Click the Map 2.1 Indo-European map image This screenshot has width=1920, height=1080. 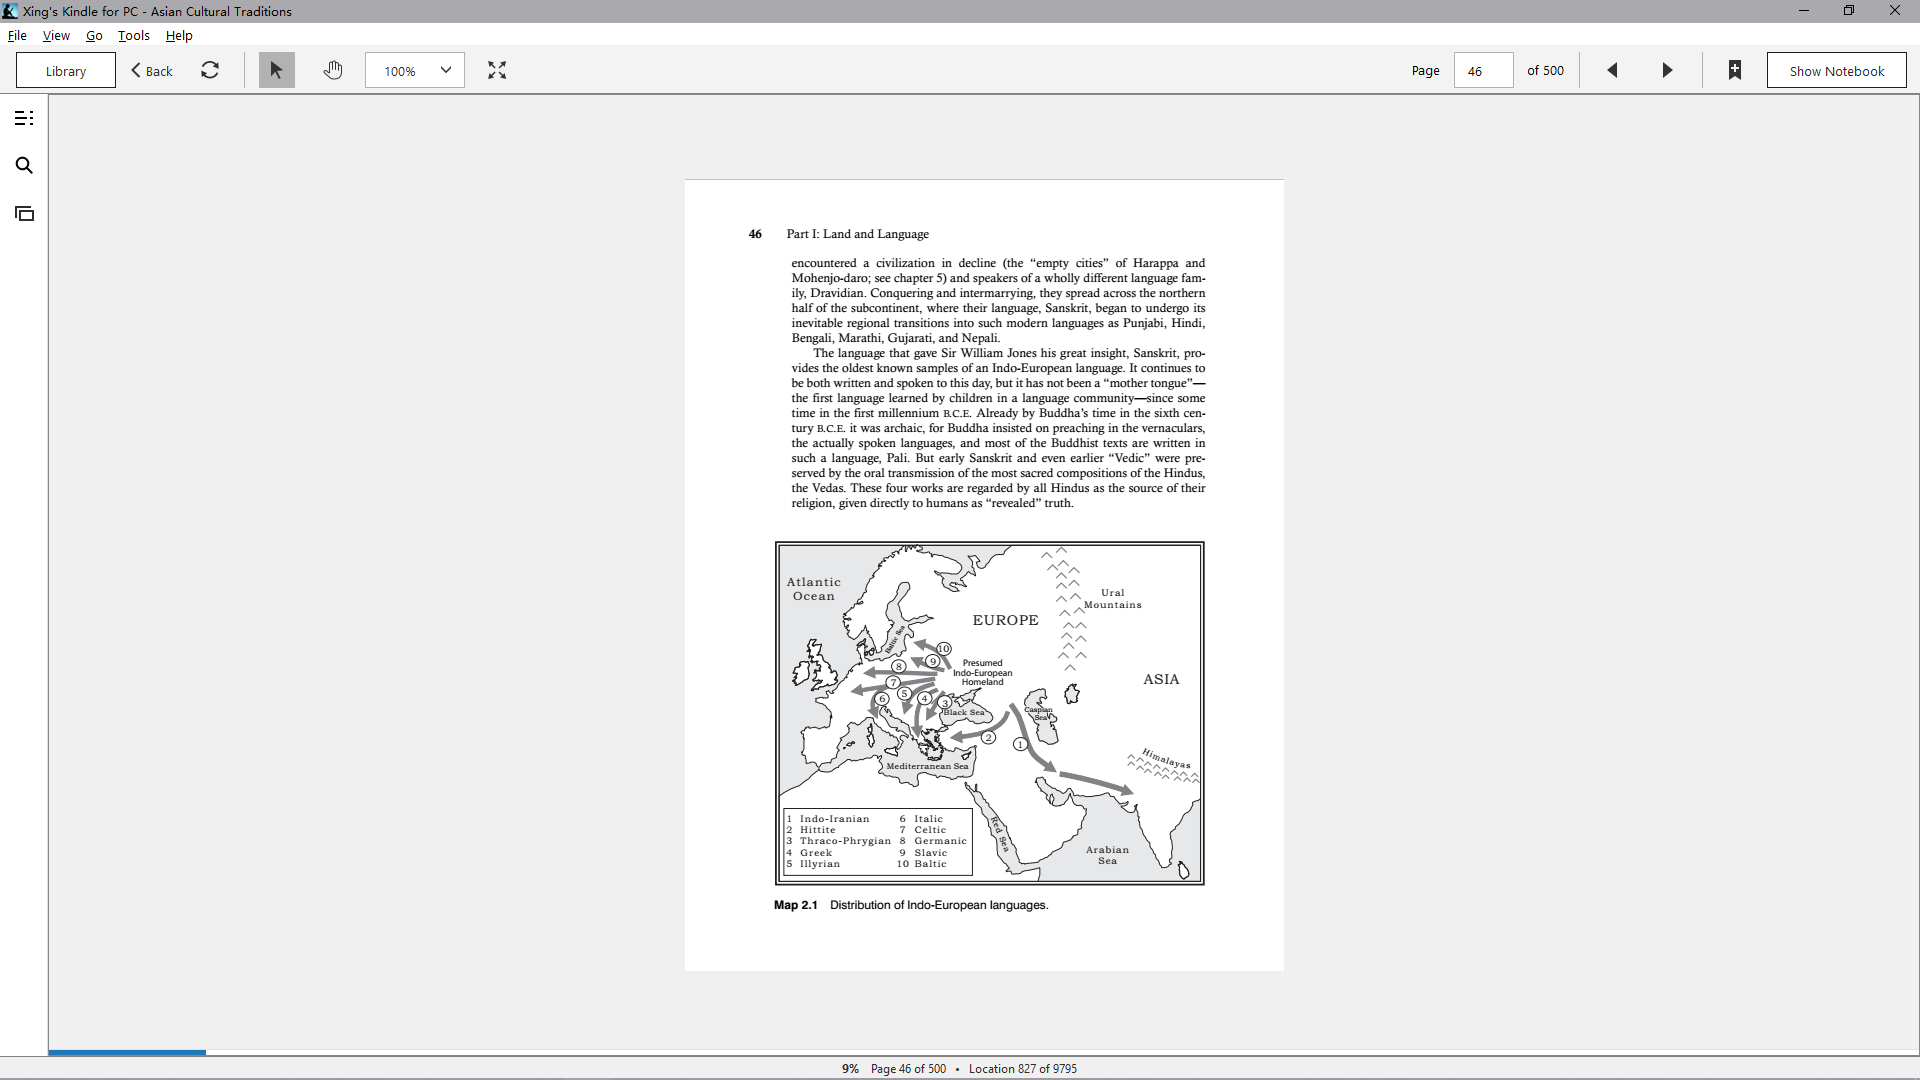[x=990, y=713]
